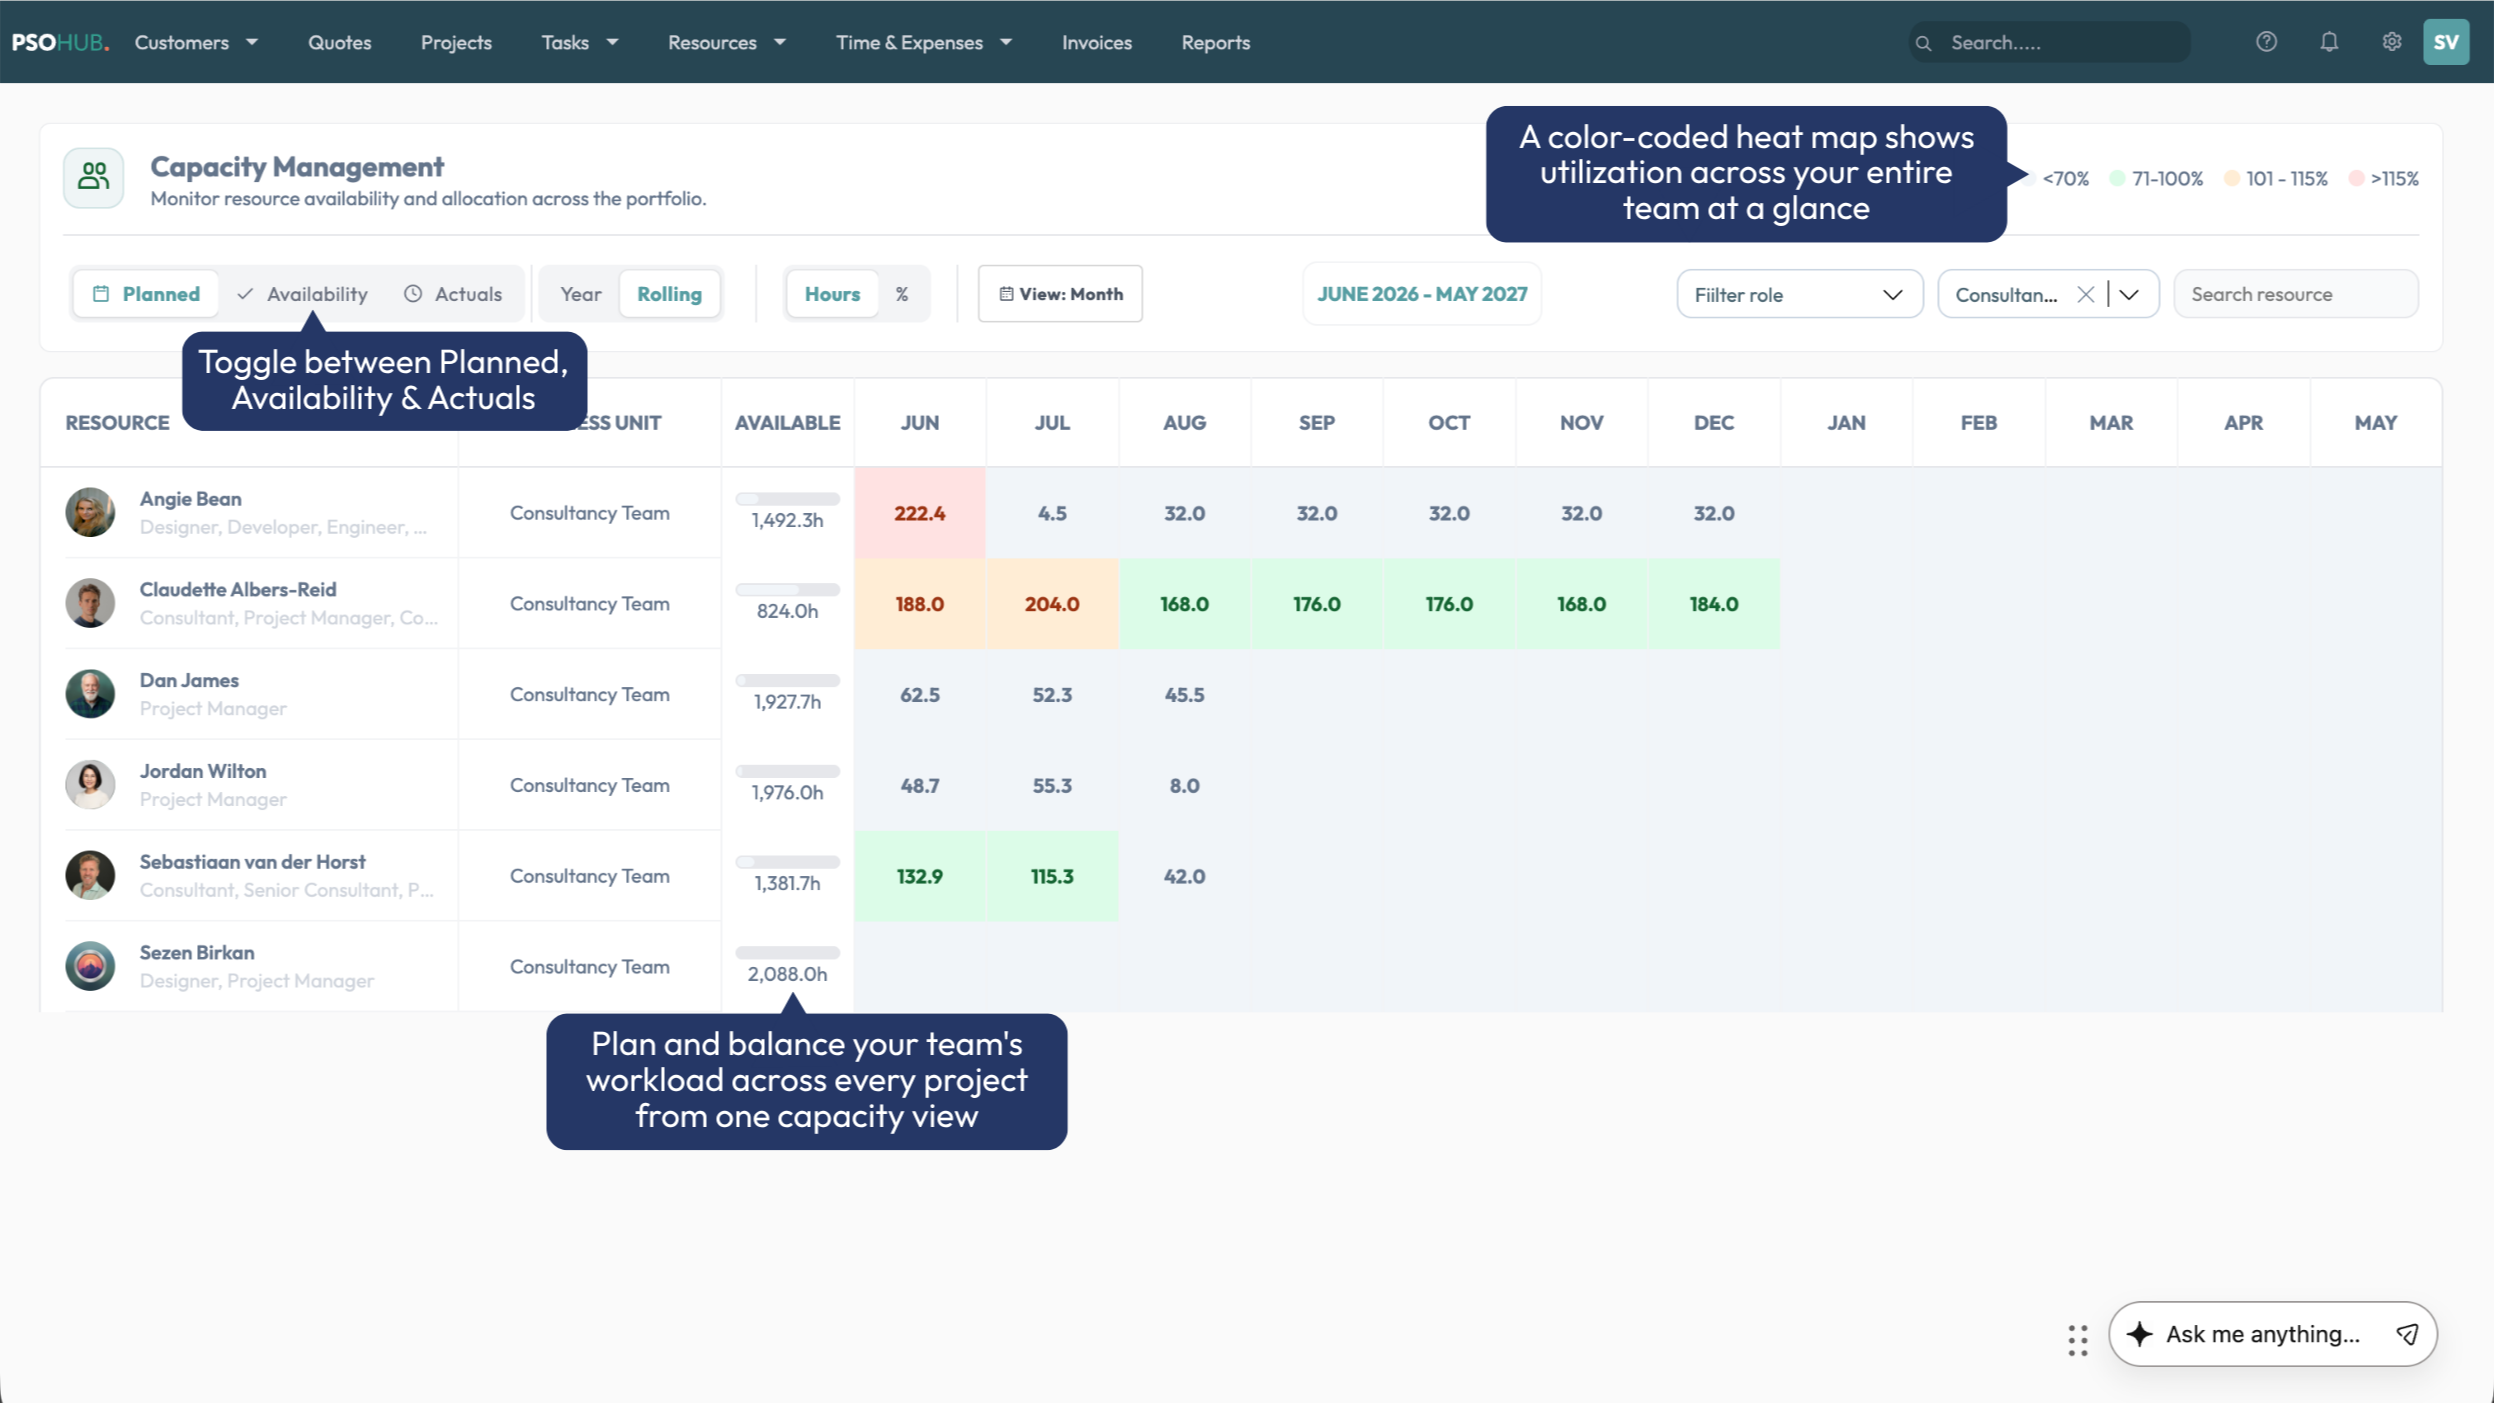The width and height of the screenshot is (2495, 1403).
Task: Open the SV user avatar menu
Action: coord(2446,42)
